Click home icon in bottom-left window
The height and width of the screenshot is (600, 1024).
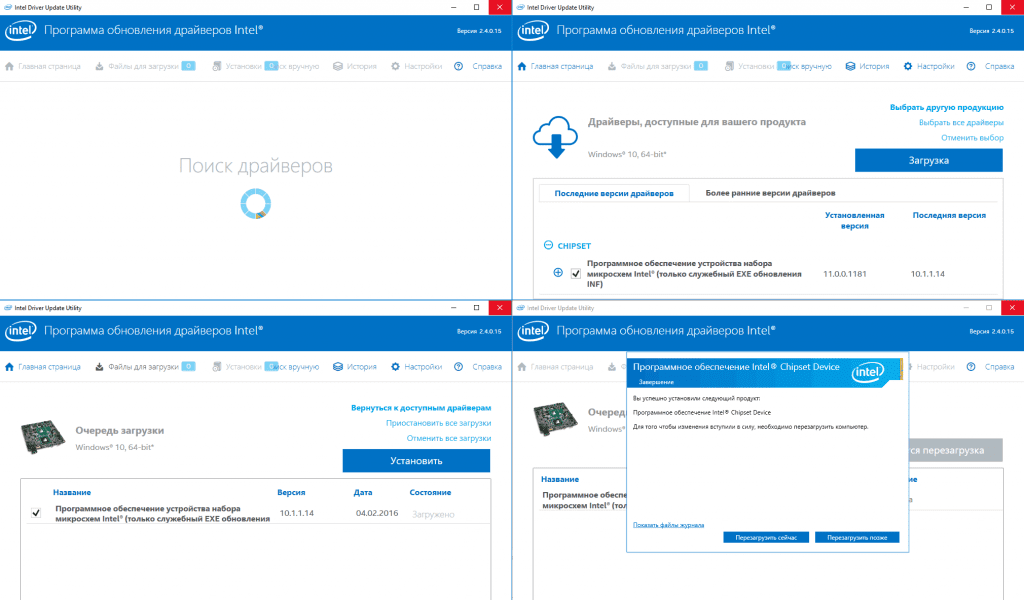(9, 366)
